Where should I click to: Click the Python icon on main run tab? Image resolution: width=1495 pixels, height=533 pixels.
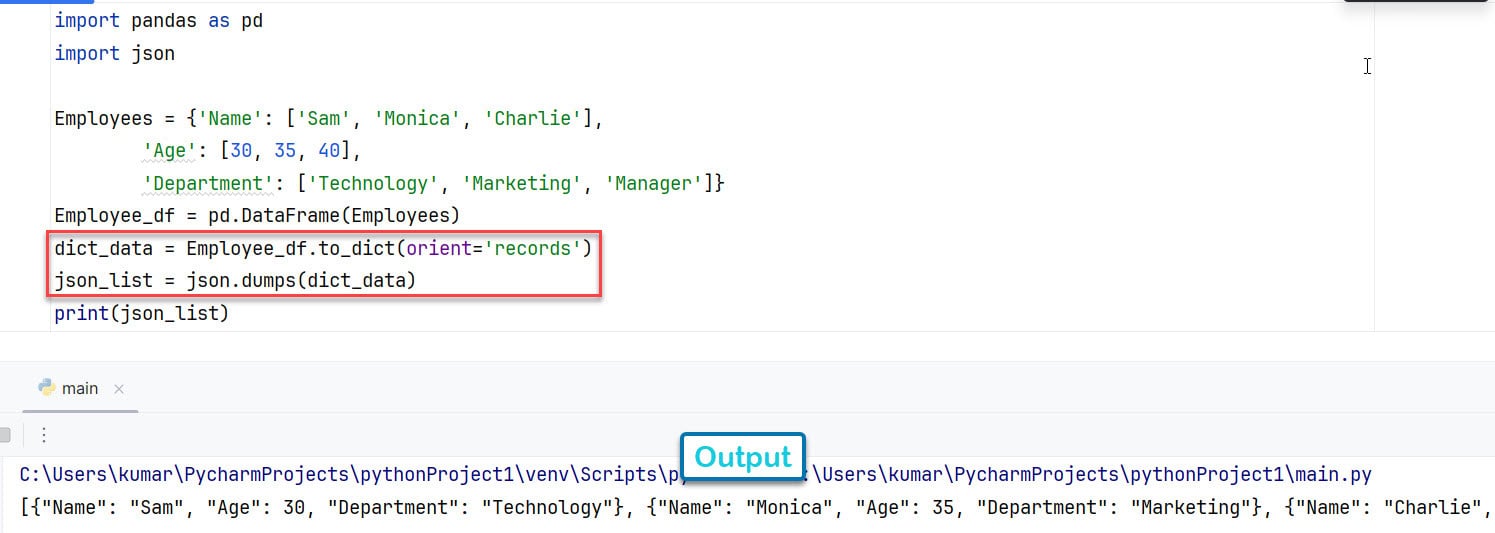pyautogui.click(x=46, y=388)
